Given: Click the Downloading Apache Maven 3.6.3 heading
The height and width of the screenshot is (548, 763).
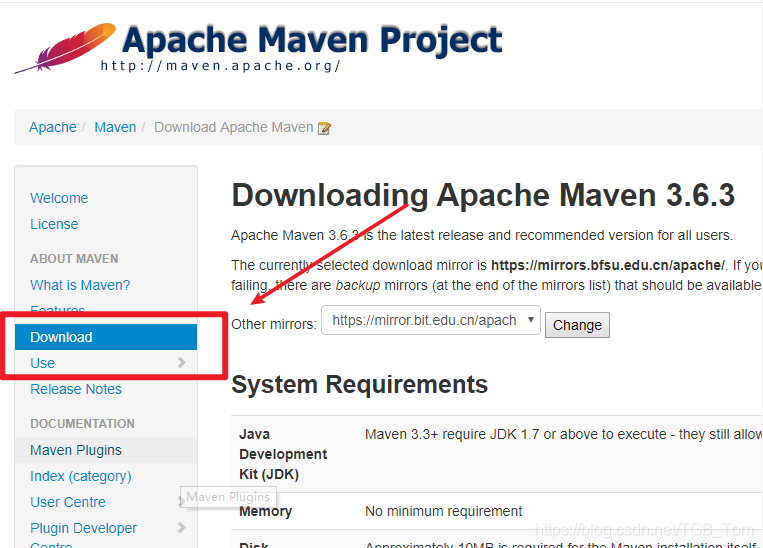Looking at the screenshot, I should pos(483,195).
